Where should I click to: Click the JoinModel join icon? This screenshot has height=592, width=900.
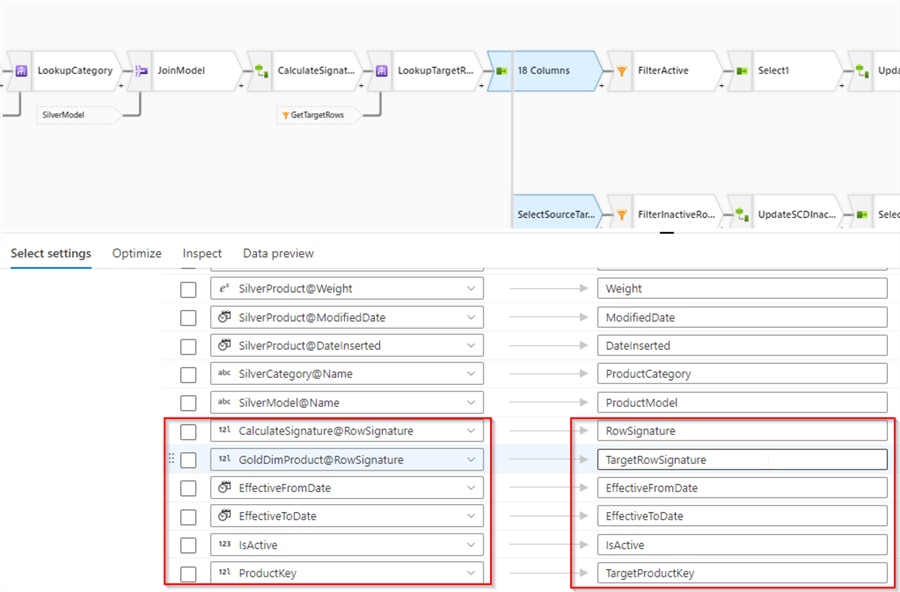(138, 71)
